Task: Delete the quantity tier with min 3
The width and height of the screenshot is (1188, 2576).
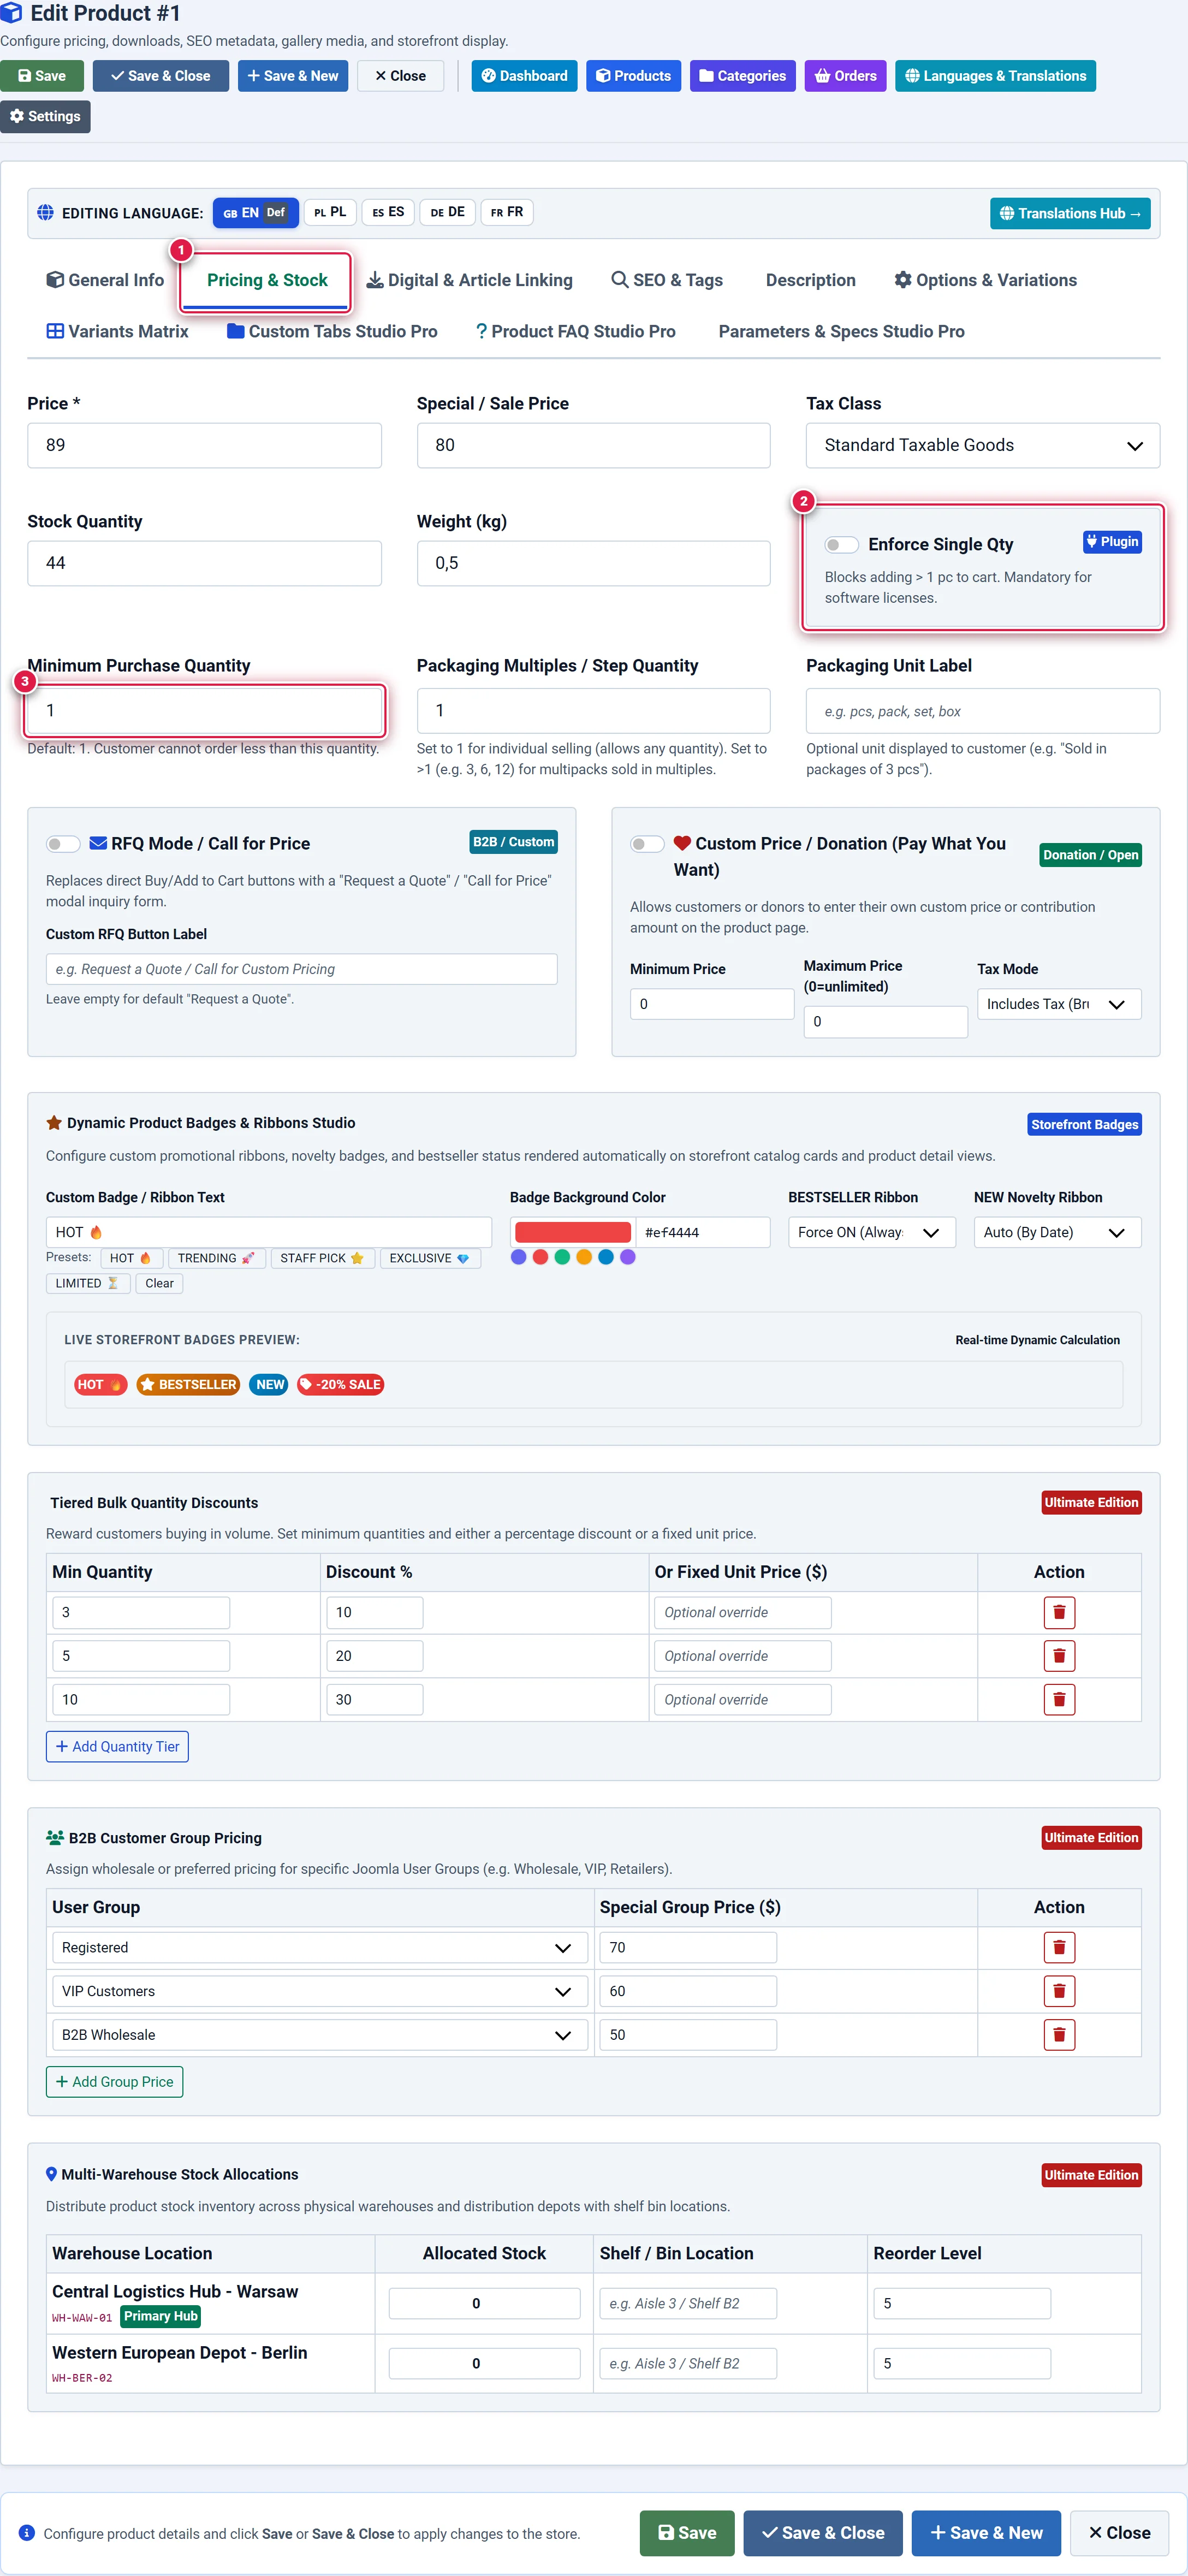Action: 1059,1612
